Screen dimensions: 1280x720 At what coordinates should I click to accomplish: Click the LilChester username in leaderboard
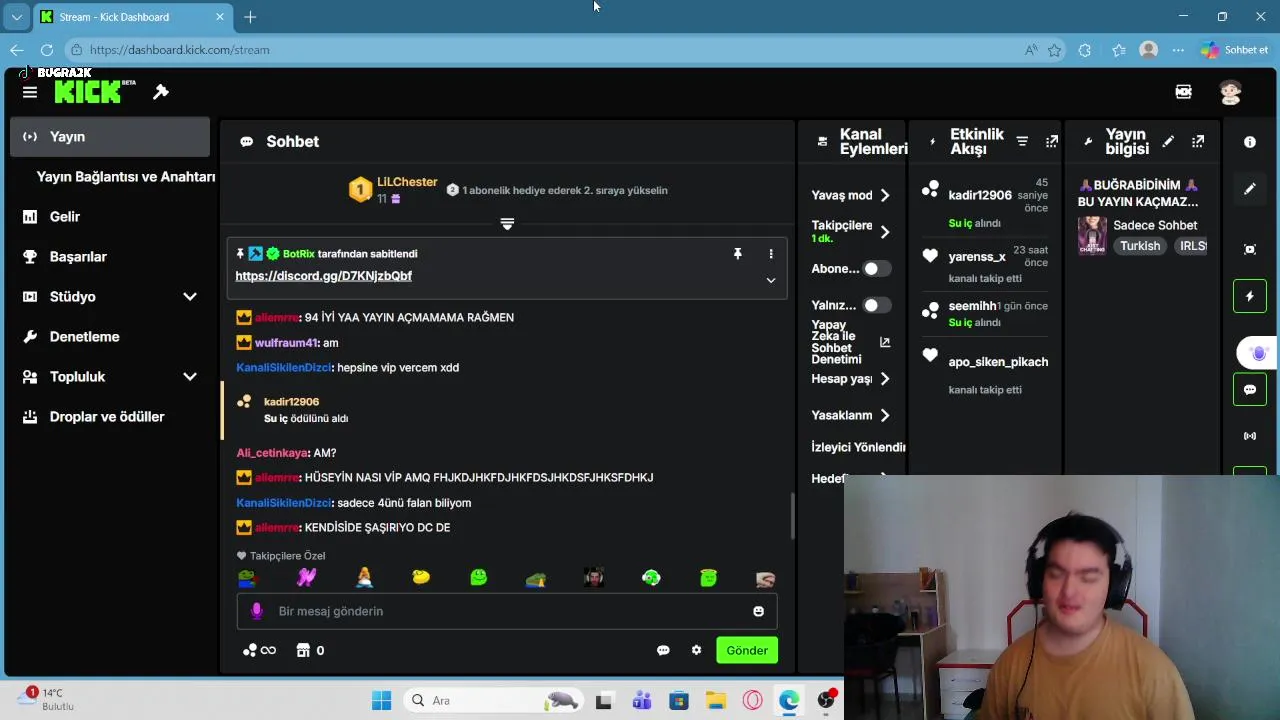[x=407, y=182]
